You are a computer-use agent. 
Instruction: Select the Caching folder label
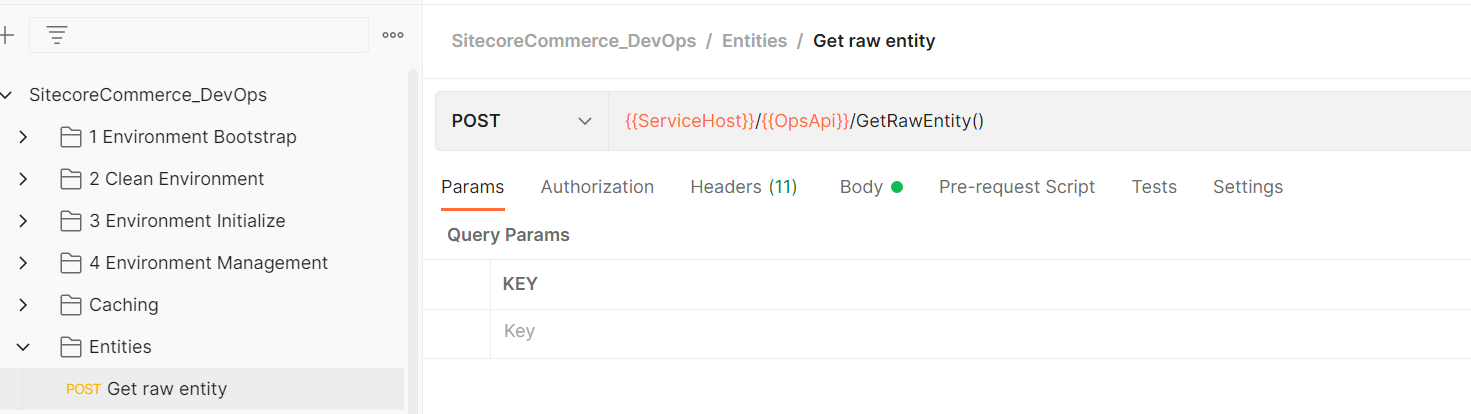(x=124, y=305)
